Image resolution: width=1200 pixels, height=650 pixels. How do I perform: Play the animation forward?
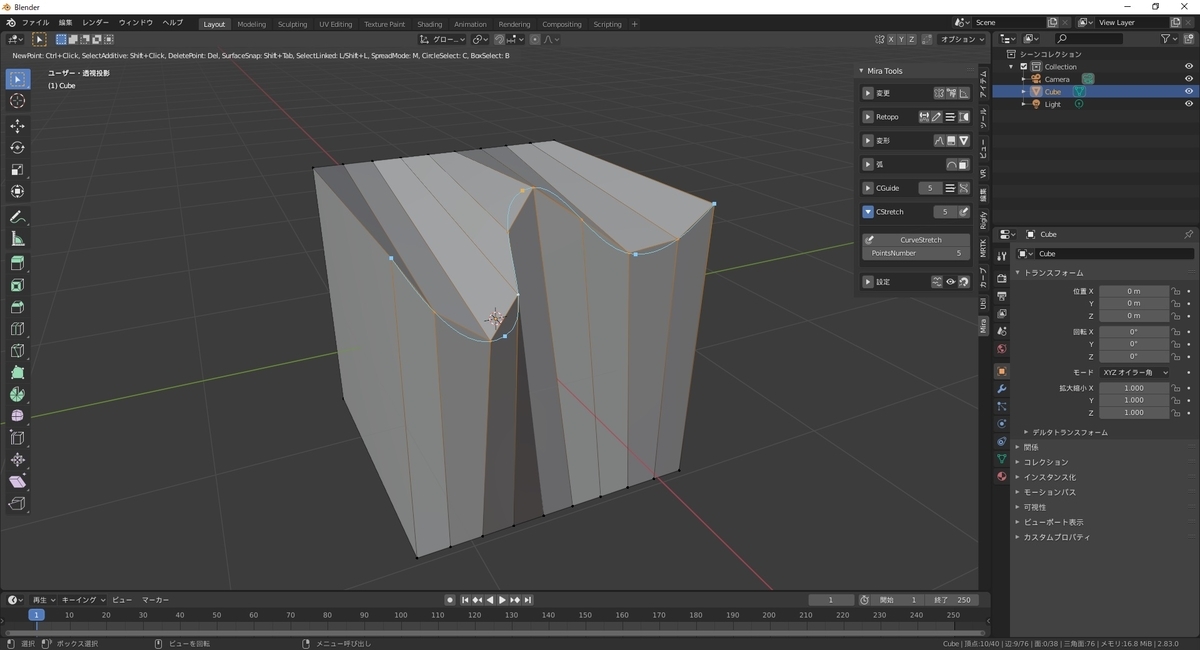[502, 600]
